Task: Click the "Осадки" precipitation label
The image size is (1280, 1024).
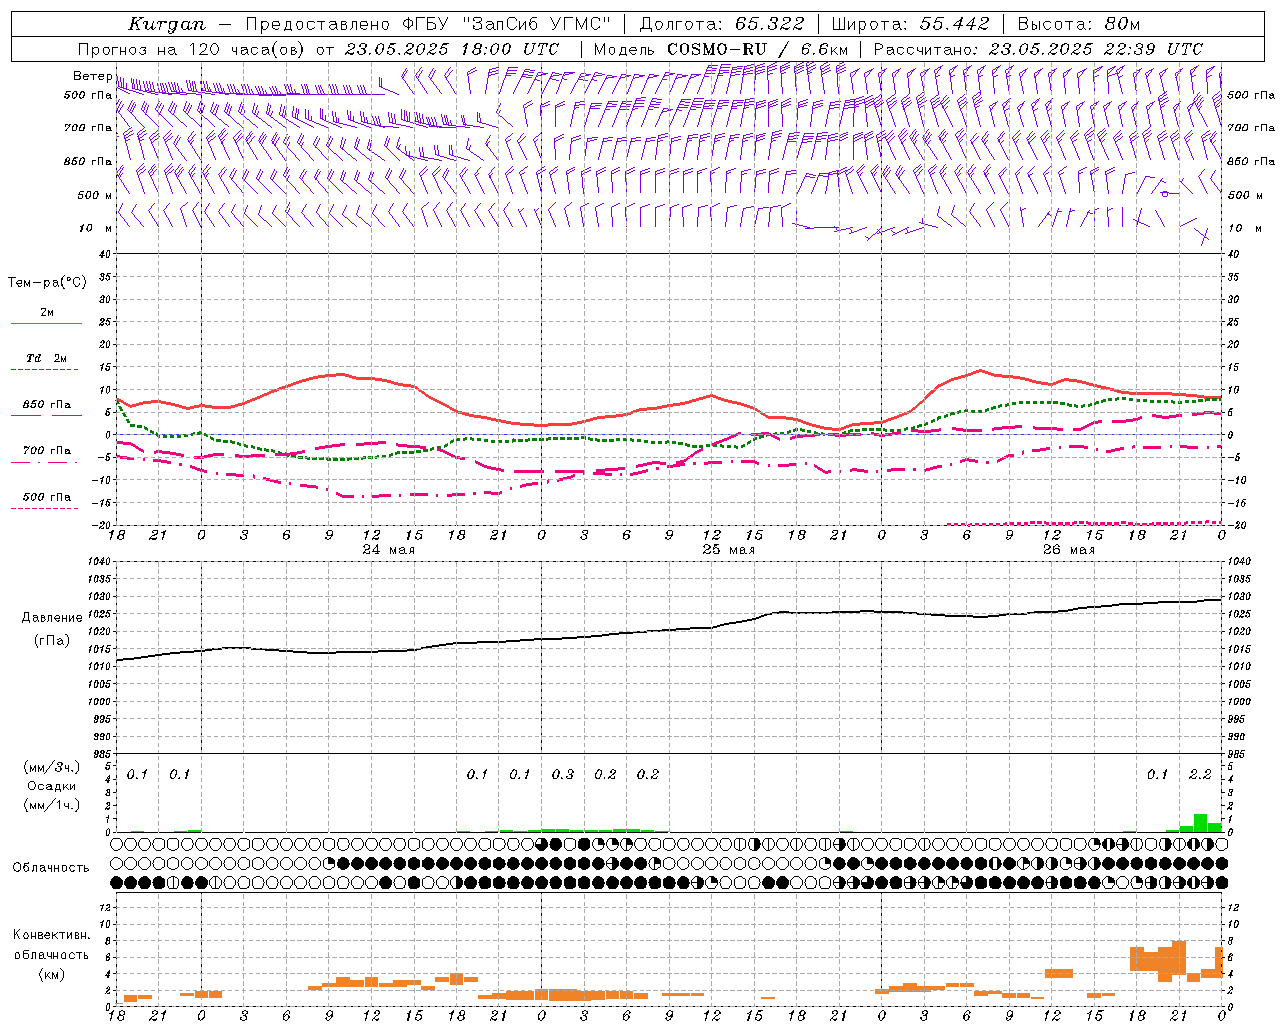Action: click(x=51, y=786)
